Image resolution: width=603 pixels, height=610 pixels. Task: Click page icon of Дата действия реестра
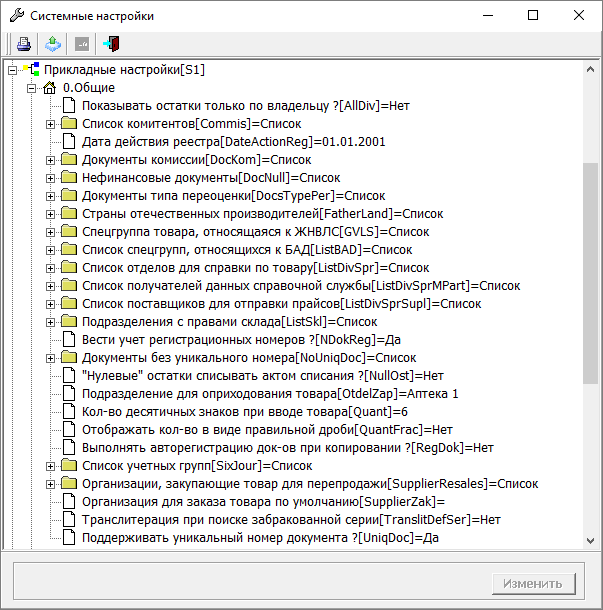click(69, 142)
